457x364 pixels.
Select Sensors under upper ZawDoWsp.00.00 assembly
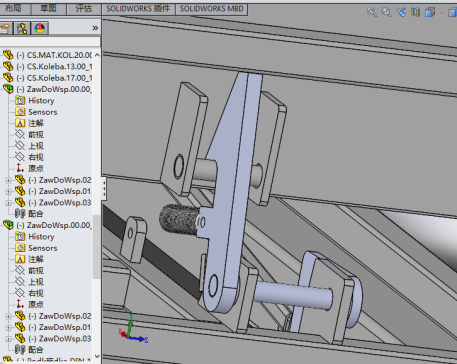coord(36,112)
